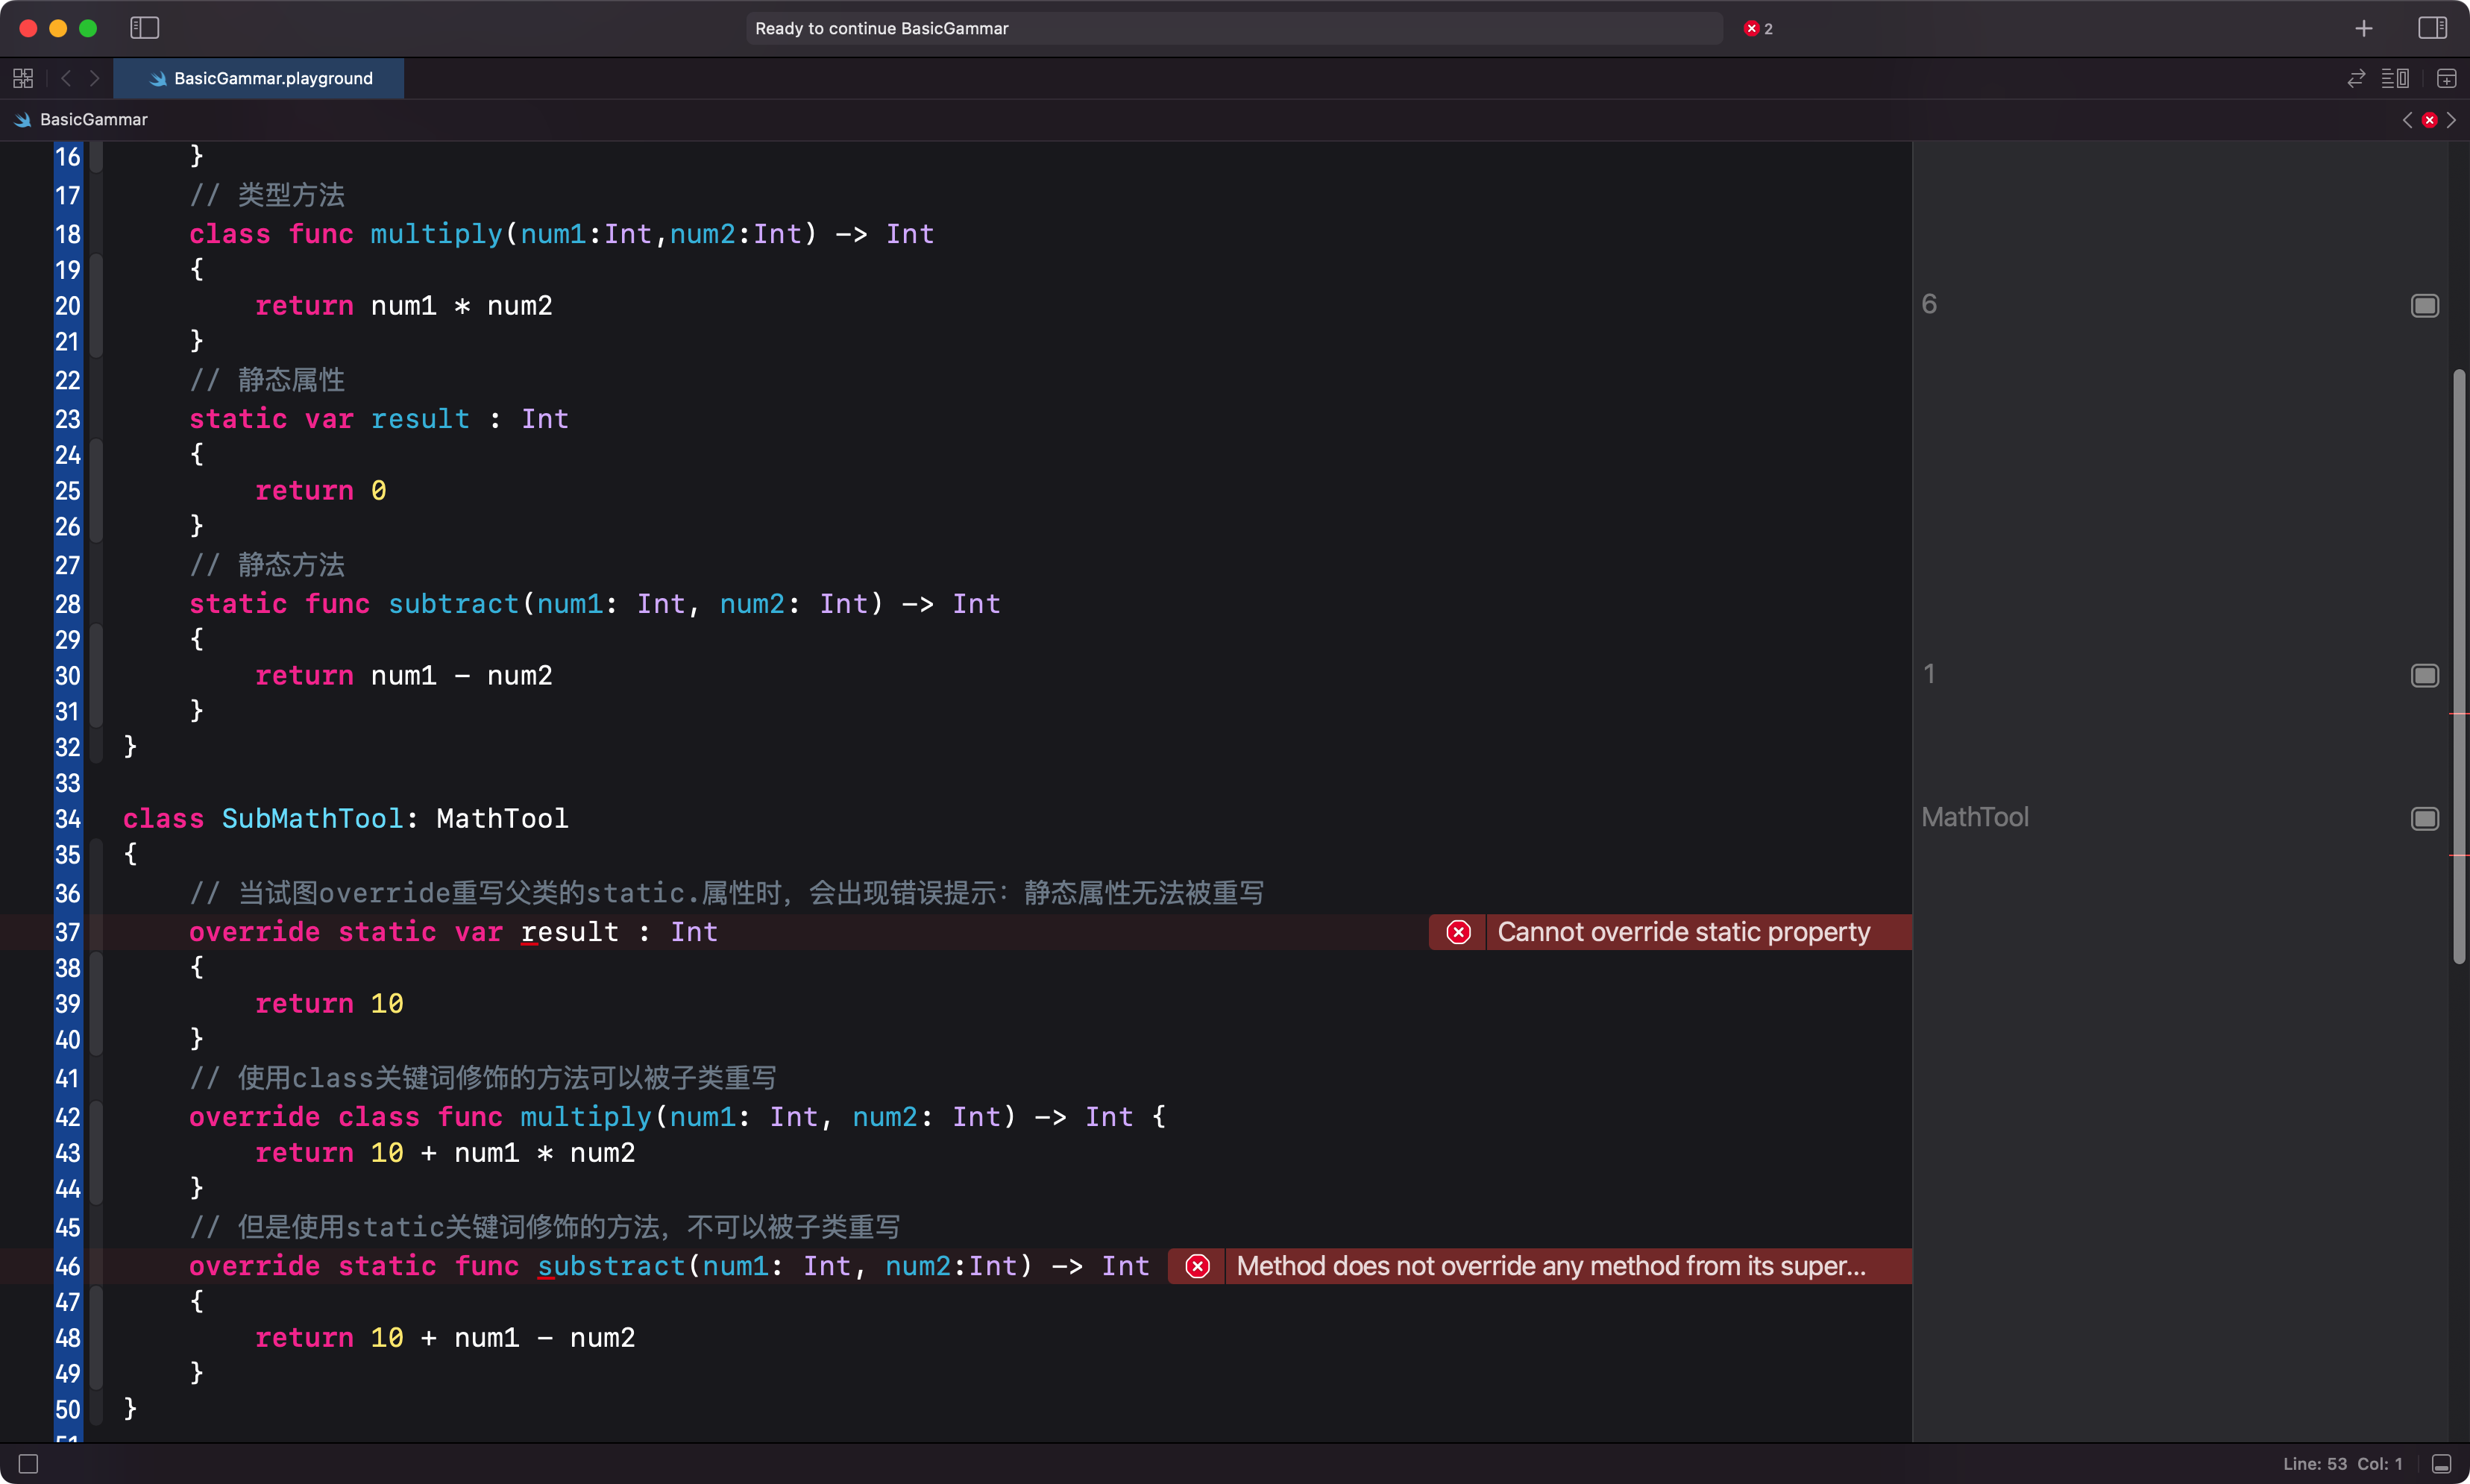This screenshot has width=2470, height=1484.
Task: Fold the ribbon beside line 20
Action: pyautogui.click(x=96, y=306)
